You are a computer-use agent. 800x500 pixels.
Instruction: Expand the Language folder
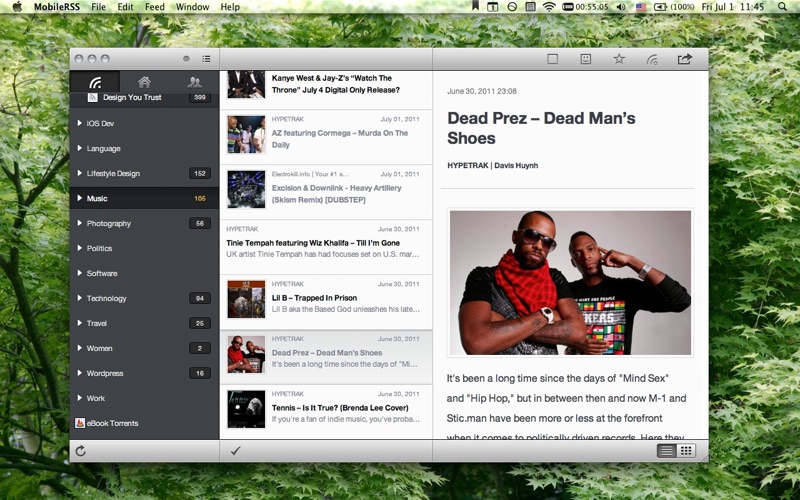click(x=80, y=148)
